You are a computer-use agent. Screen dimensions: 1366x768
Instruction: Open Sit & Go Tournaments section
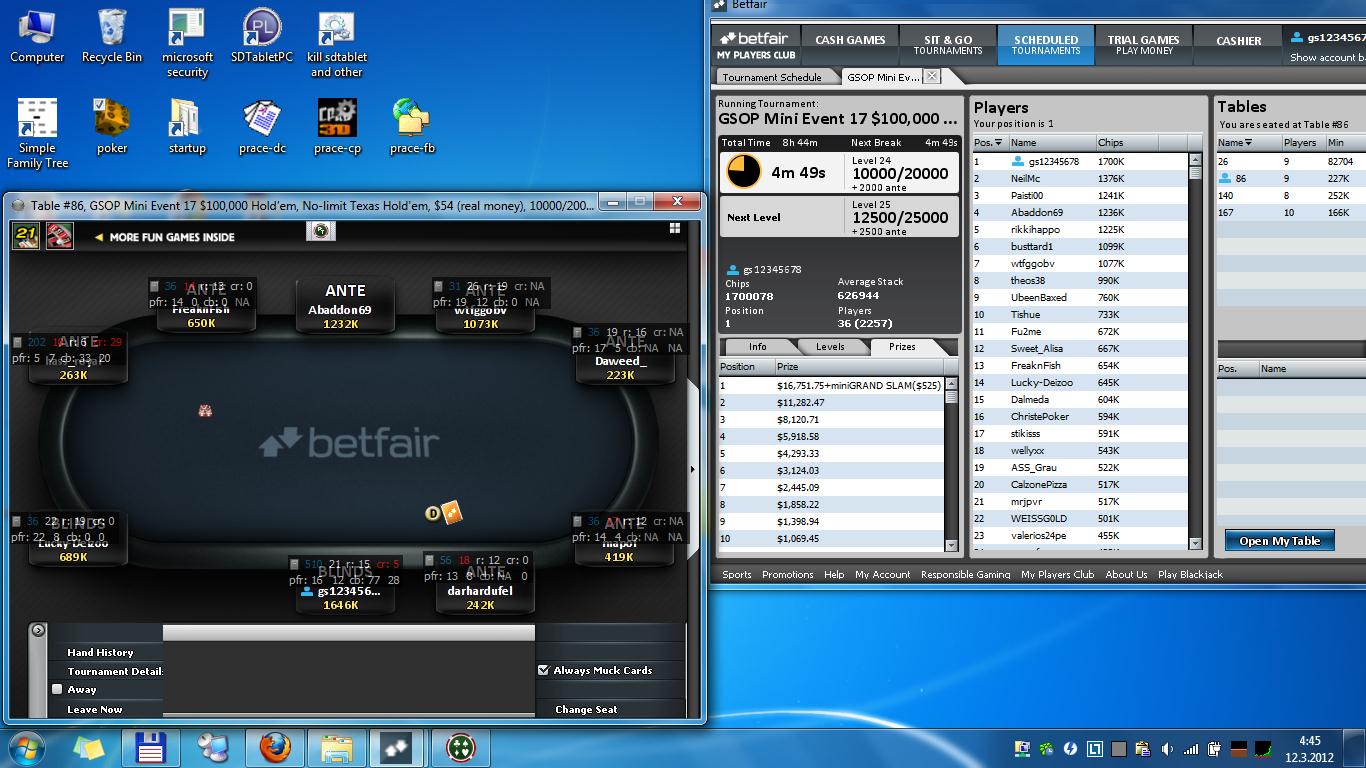pos(948,45)
